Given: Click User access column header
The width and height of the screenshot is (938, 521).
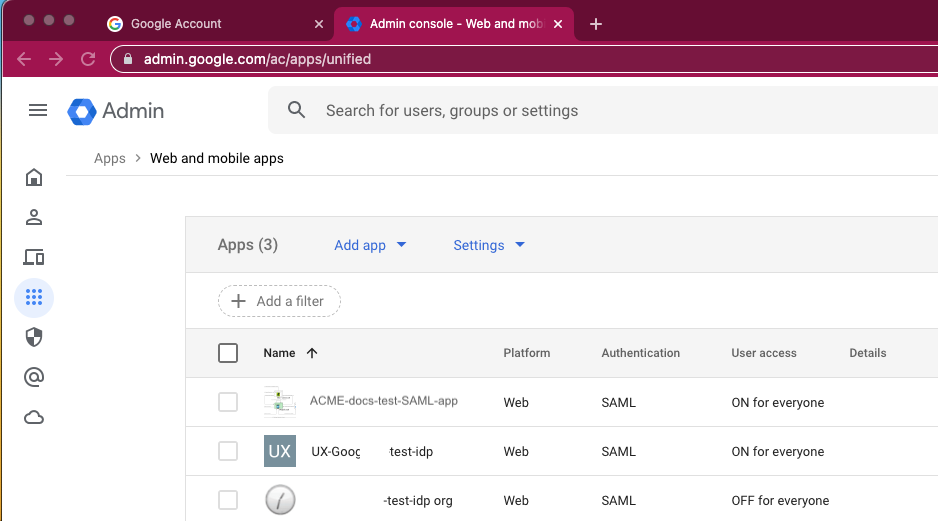Looking at the screenshot, I should [x=764, y=353].
